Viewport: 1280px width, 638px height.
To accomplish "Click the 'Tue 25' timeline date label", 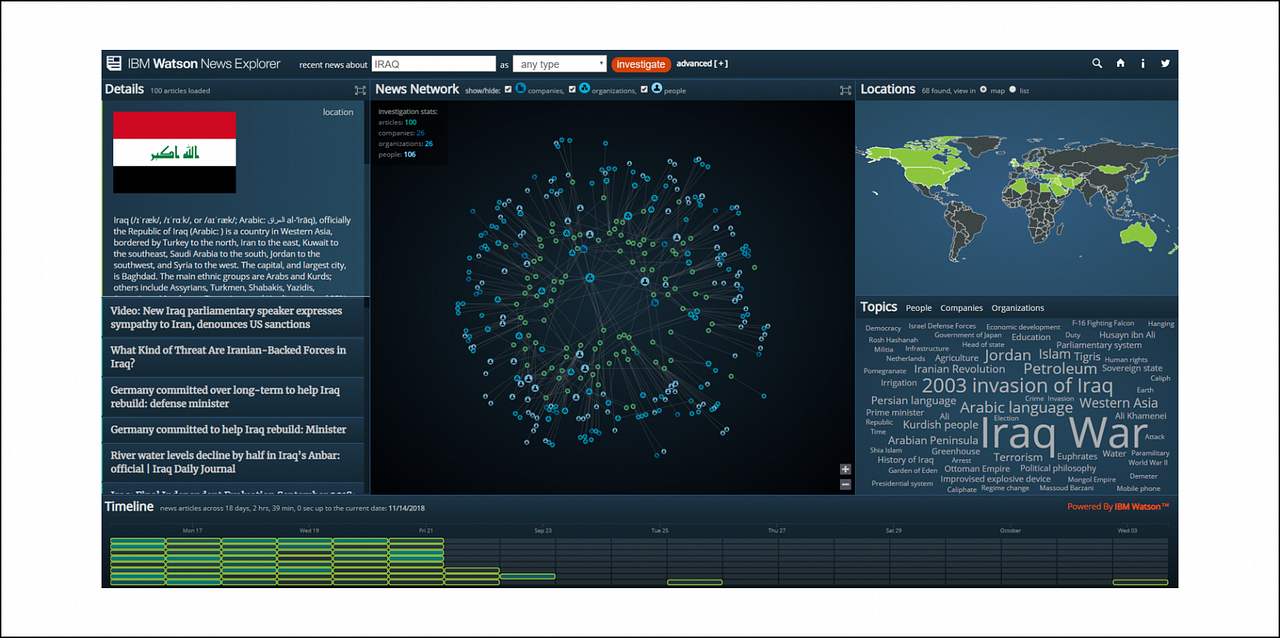I will pos(660,530).
